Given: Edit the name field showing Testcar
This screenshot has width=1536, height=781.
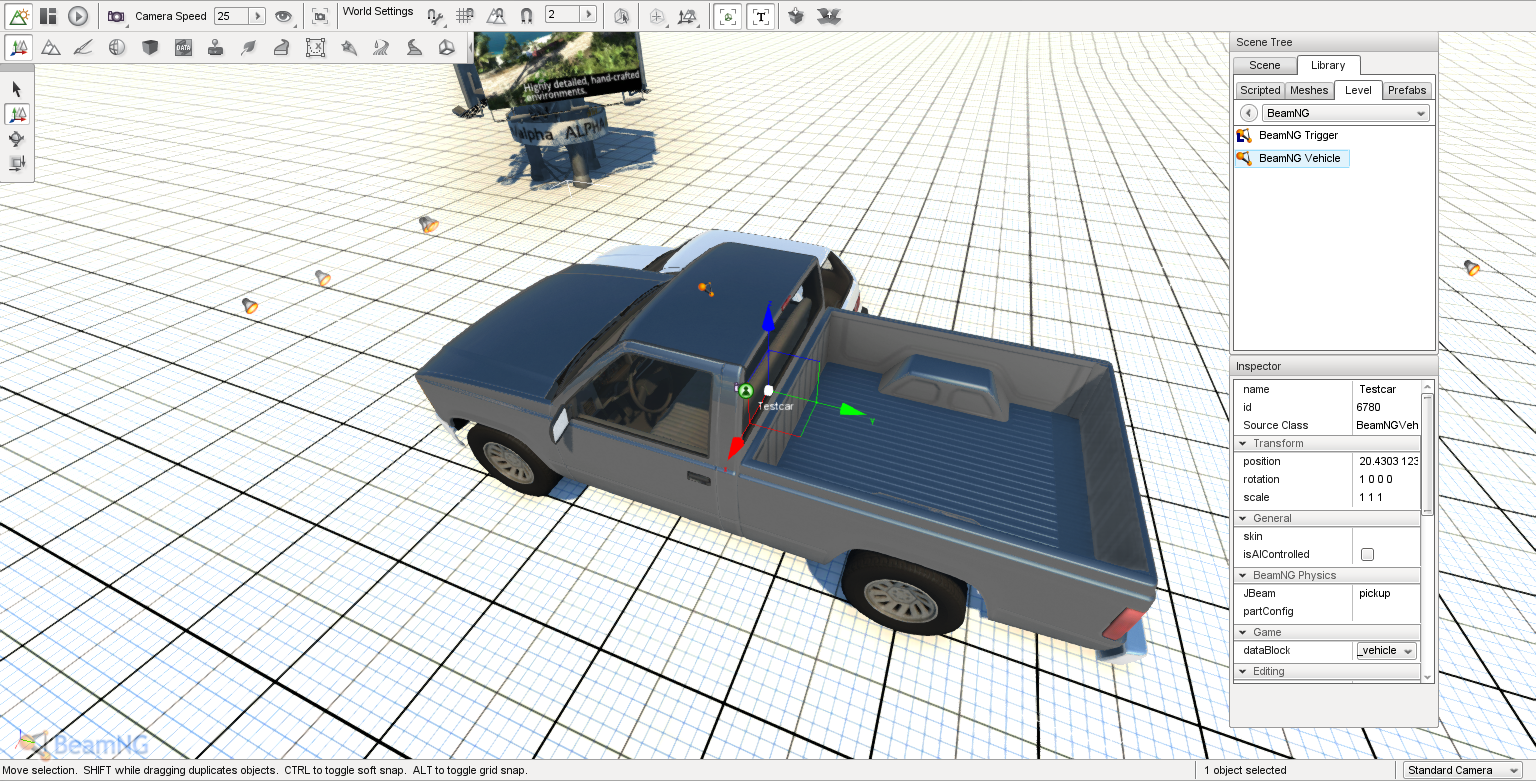Looking at the screenshot, I should 1387,389.
